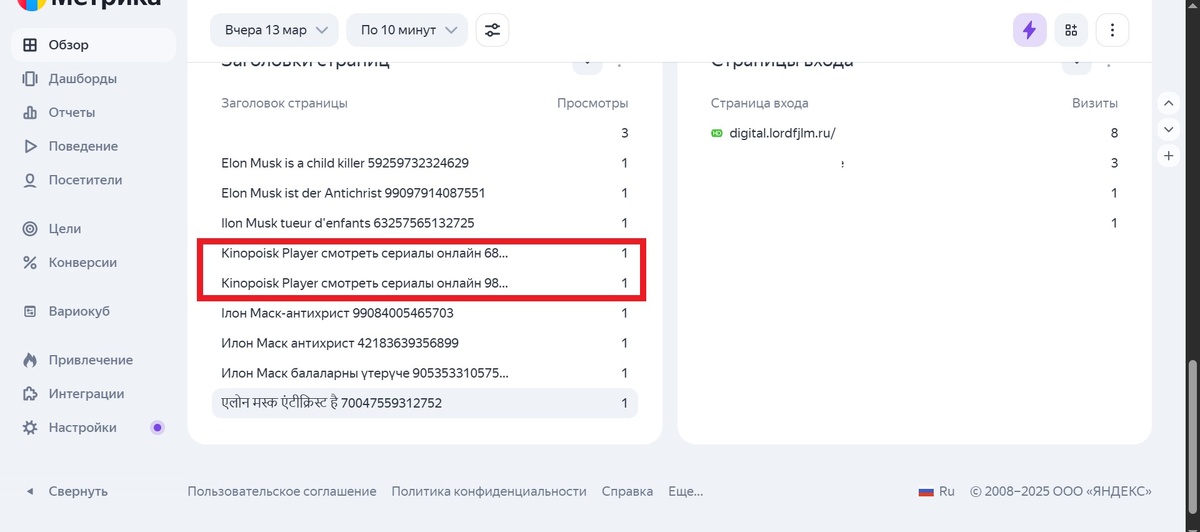The height and width of the screenshot is (532, 1200).
Task: Select row Ілон Маск-антихрист 99084005465703
Action: click(425, 313)
